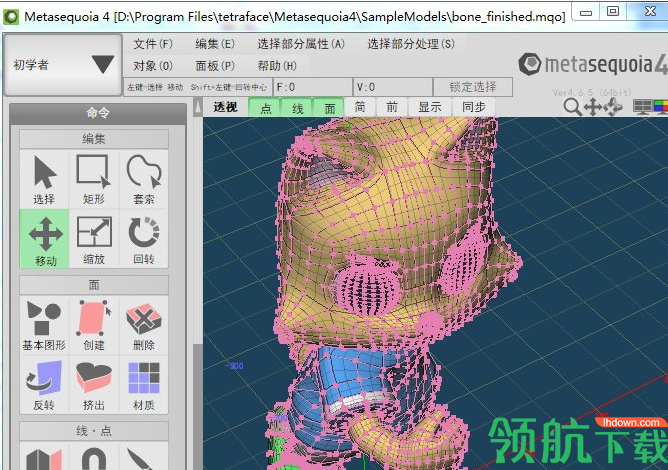Collapse the 面 tool section header
The width and height of the screenshot is (668, 470).
point(94,285)
